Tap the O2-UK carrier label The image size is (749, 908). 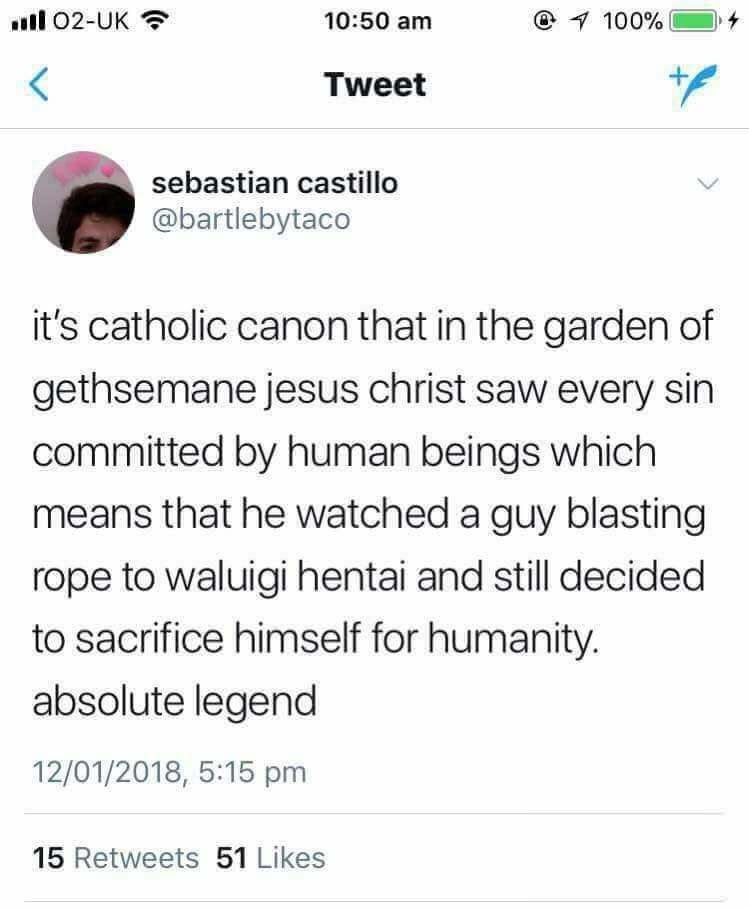coord(85,22)
